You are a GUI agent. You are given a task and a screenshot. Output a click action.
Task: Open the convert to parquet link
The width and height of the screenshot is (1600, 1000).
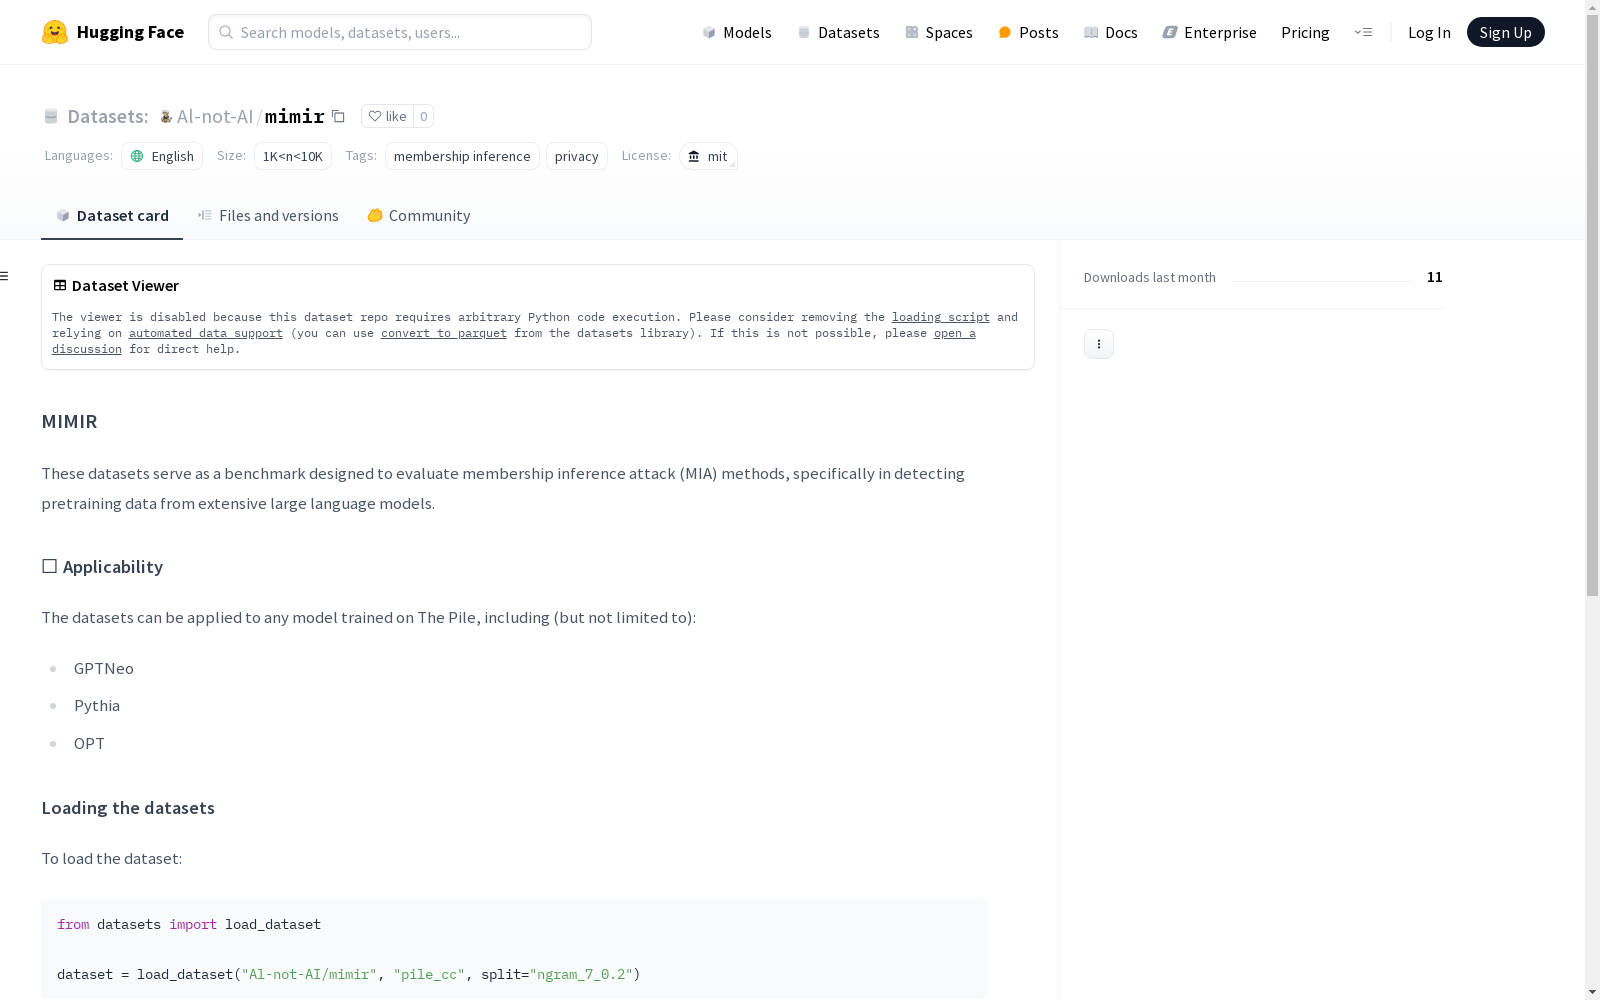coord(444,333)
